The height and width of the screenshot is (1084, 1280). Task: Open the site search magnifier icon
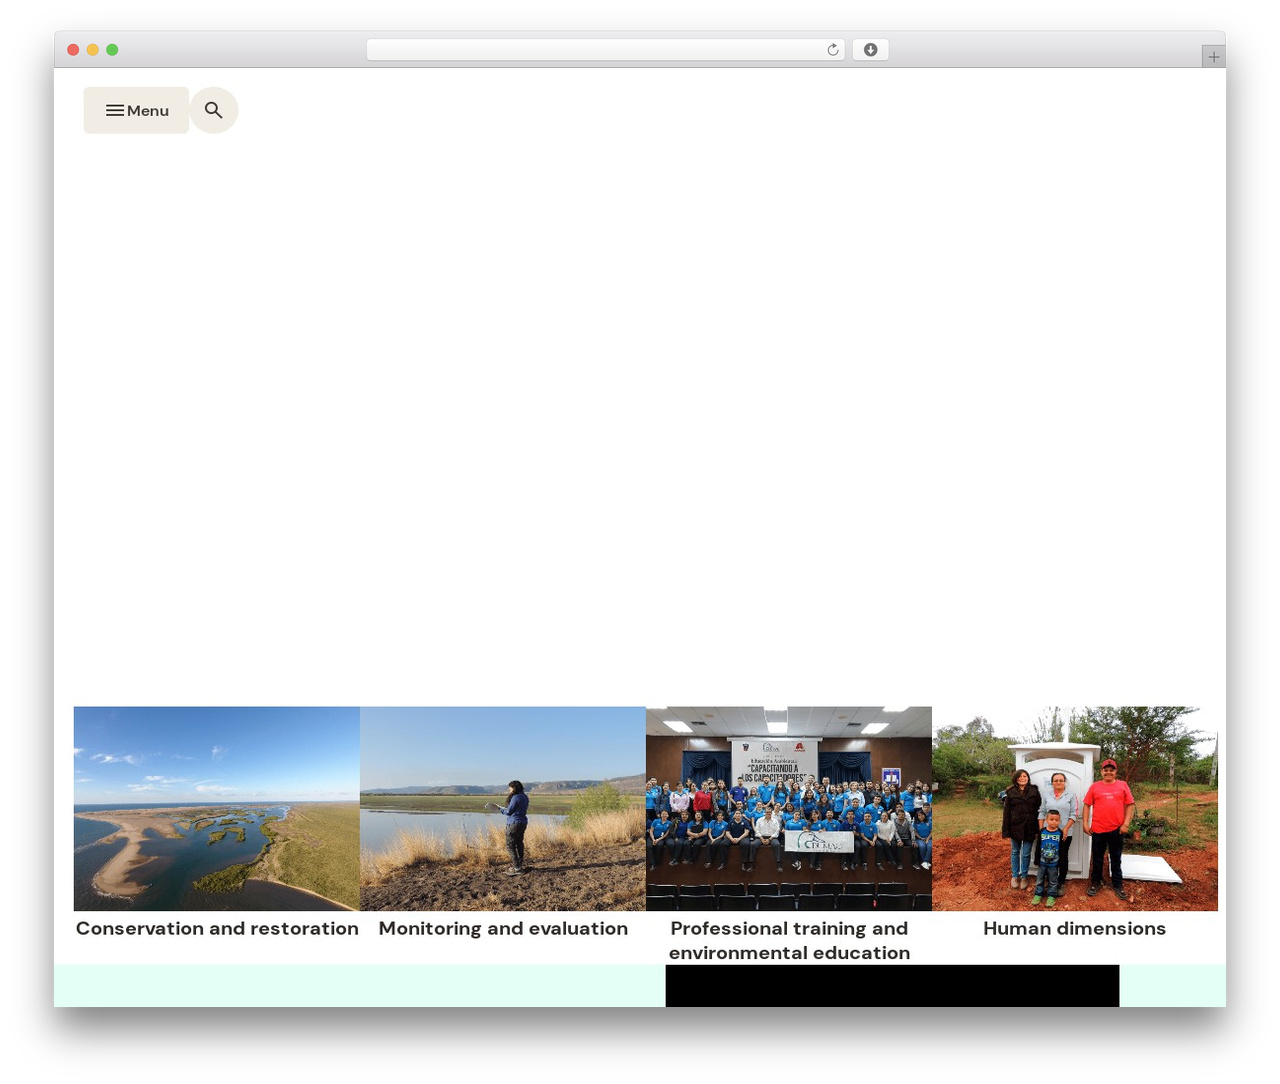click(213, 110)
